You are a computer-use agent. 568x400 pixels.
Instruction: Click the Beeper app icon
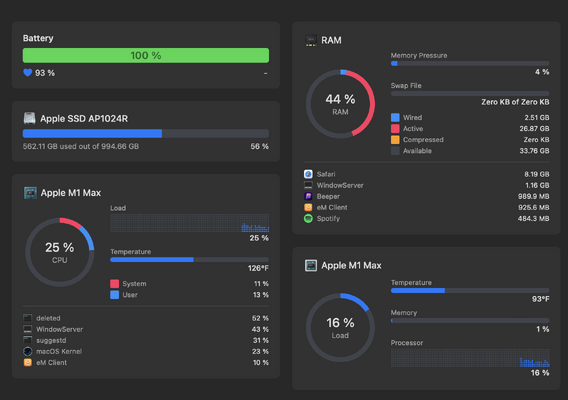(308, 196)
